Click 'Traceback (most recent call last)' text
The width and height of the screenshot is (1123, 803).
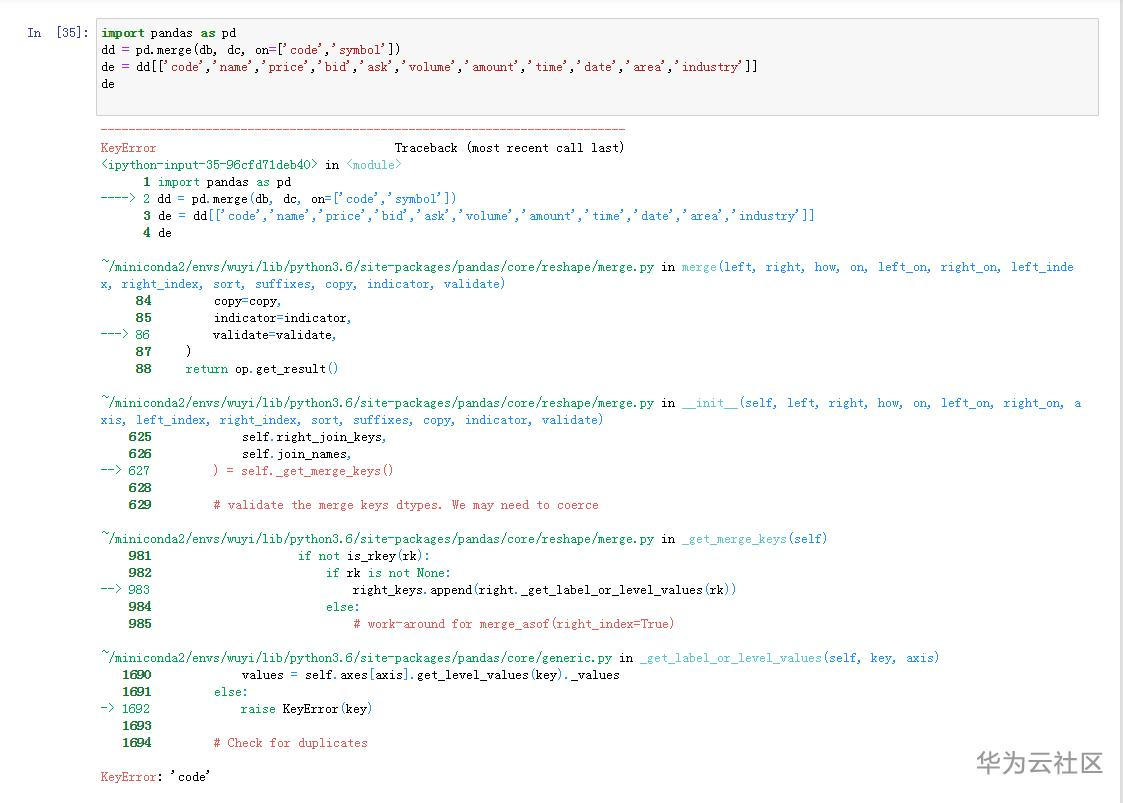click(509, 148)
